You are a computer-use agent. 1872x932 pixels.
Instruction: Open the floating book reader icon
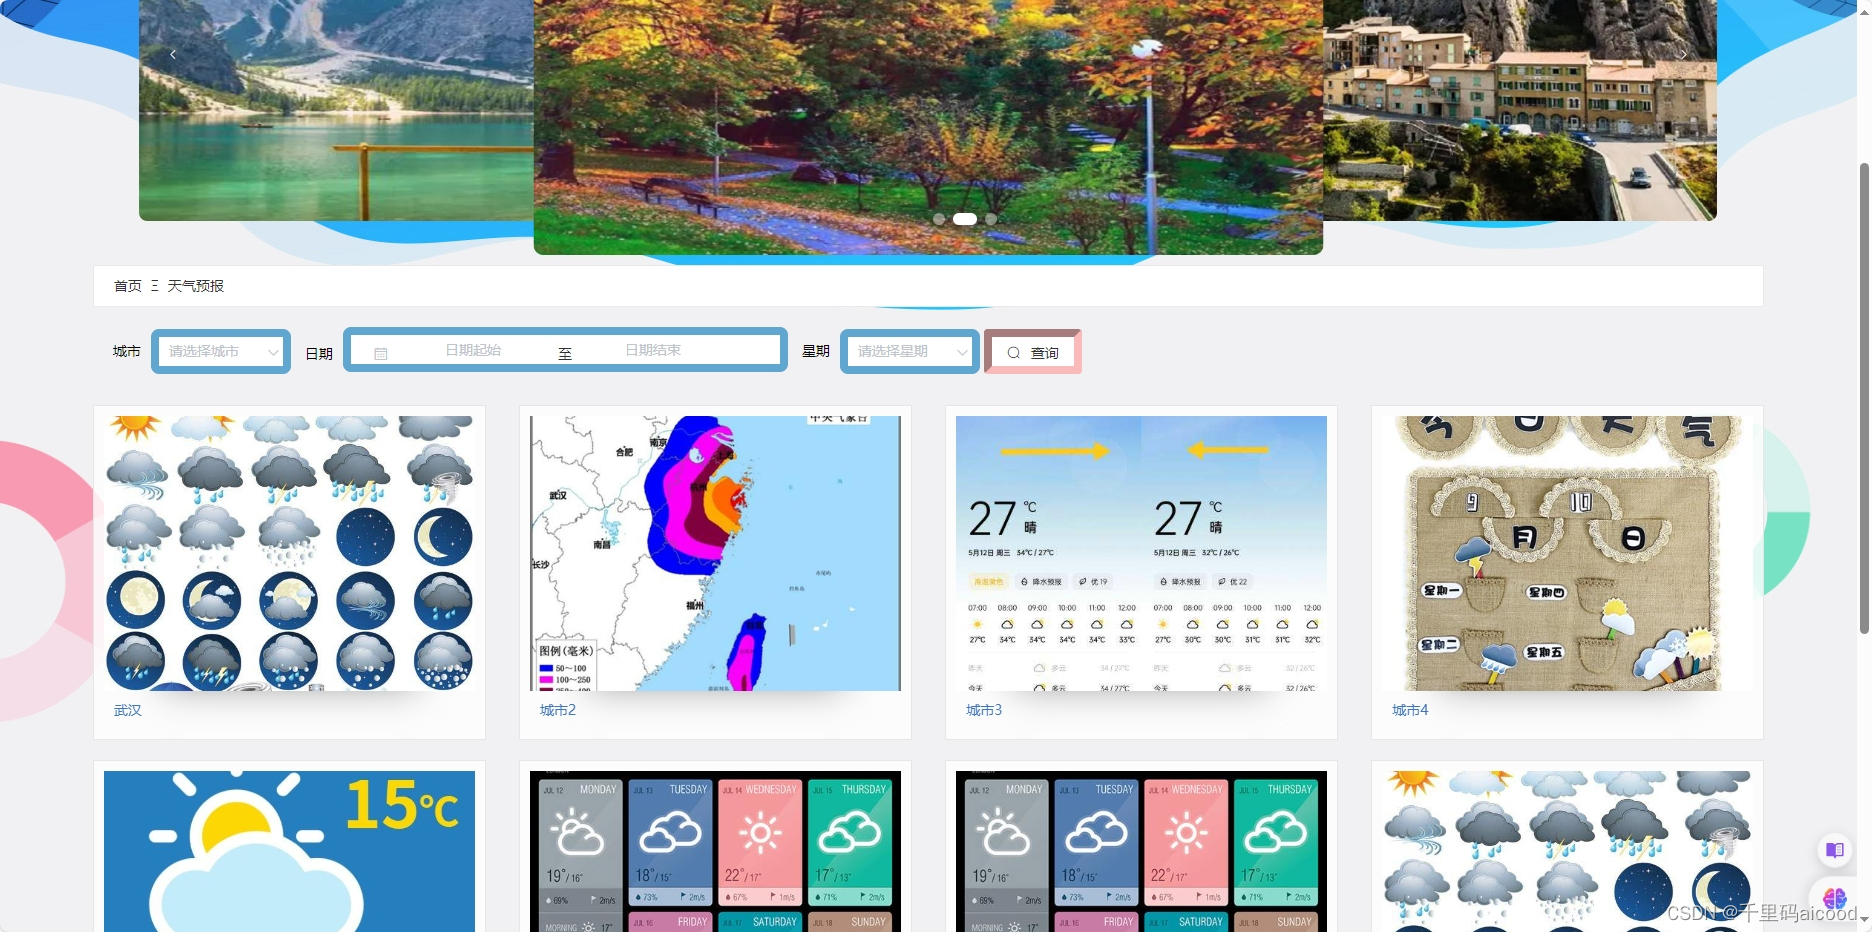pyautogui.click(x=1835, y=850)
